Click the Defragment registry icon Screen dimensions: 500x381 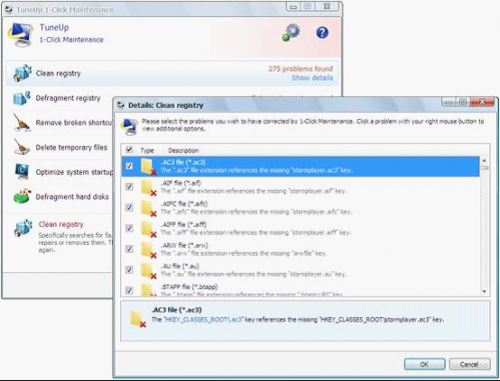pyautogui.click(x=22, y=98)
